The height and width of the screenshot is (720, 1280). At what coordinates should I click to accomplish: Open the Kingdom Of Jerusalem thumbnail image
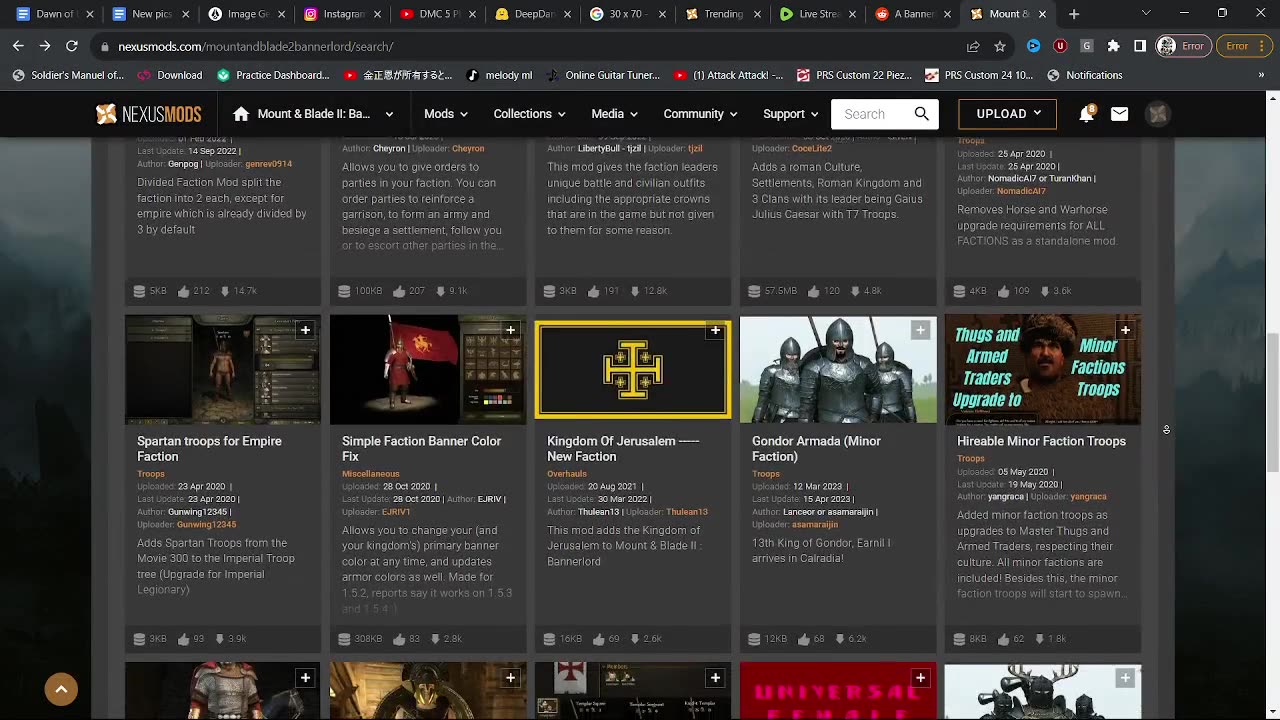pos(633,370)
